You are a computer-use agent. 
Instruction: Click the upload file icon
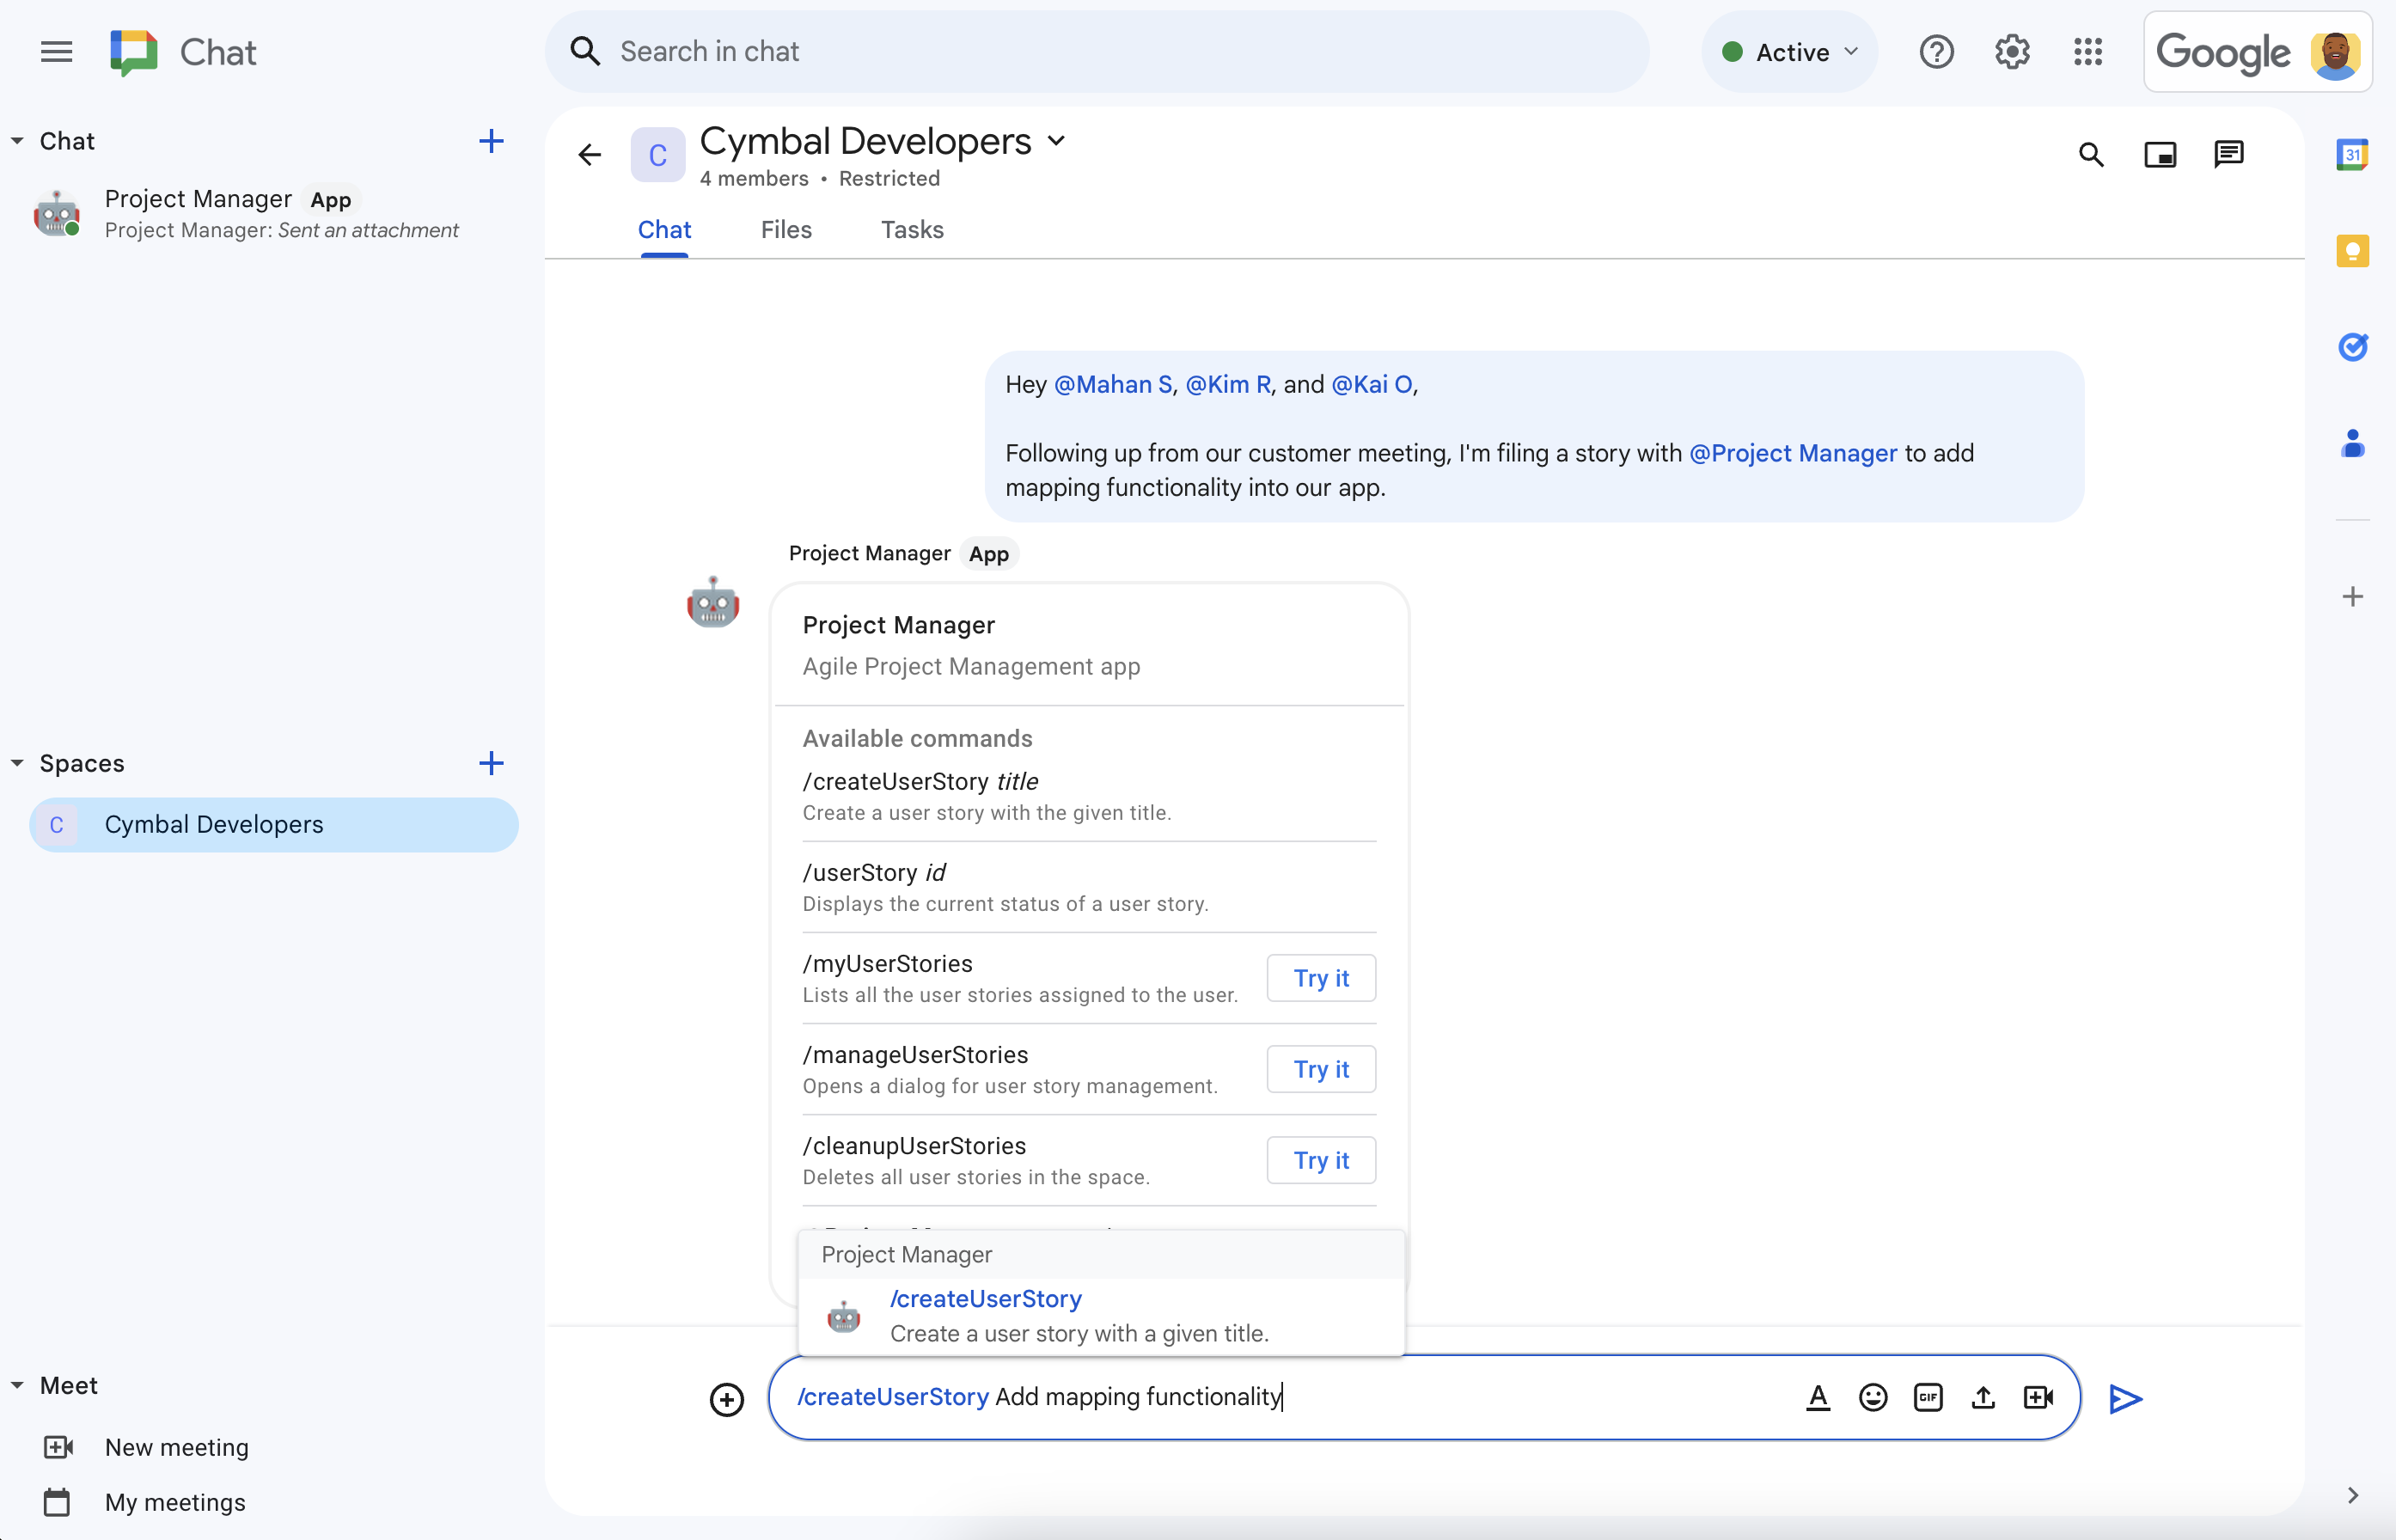pyautogui.click(x=1982, y=1395)
